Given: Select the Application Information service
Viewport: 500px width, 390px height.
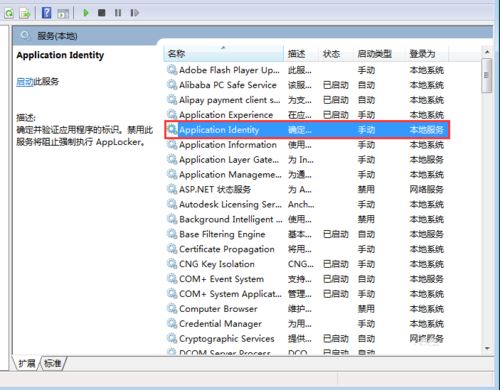Looking at the screenshot, I should [x=307, y=145].
